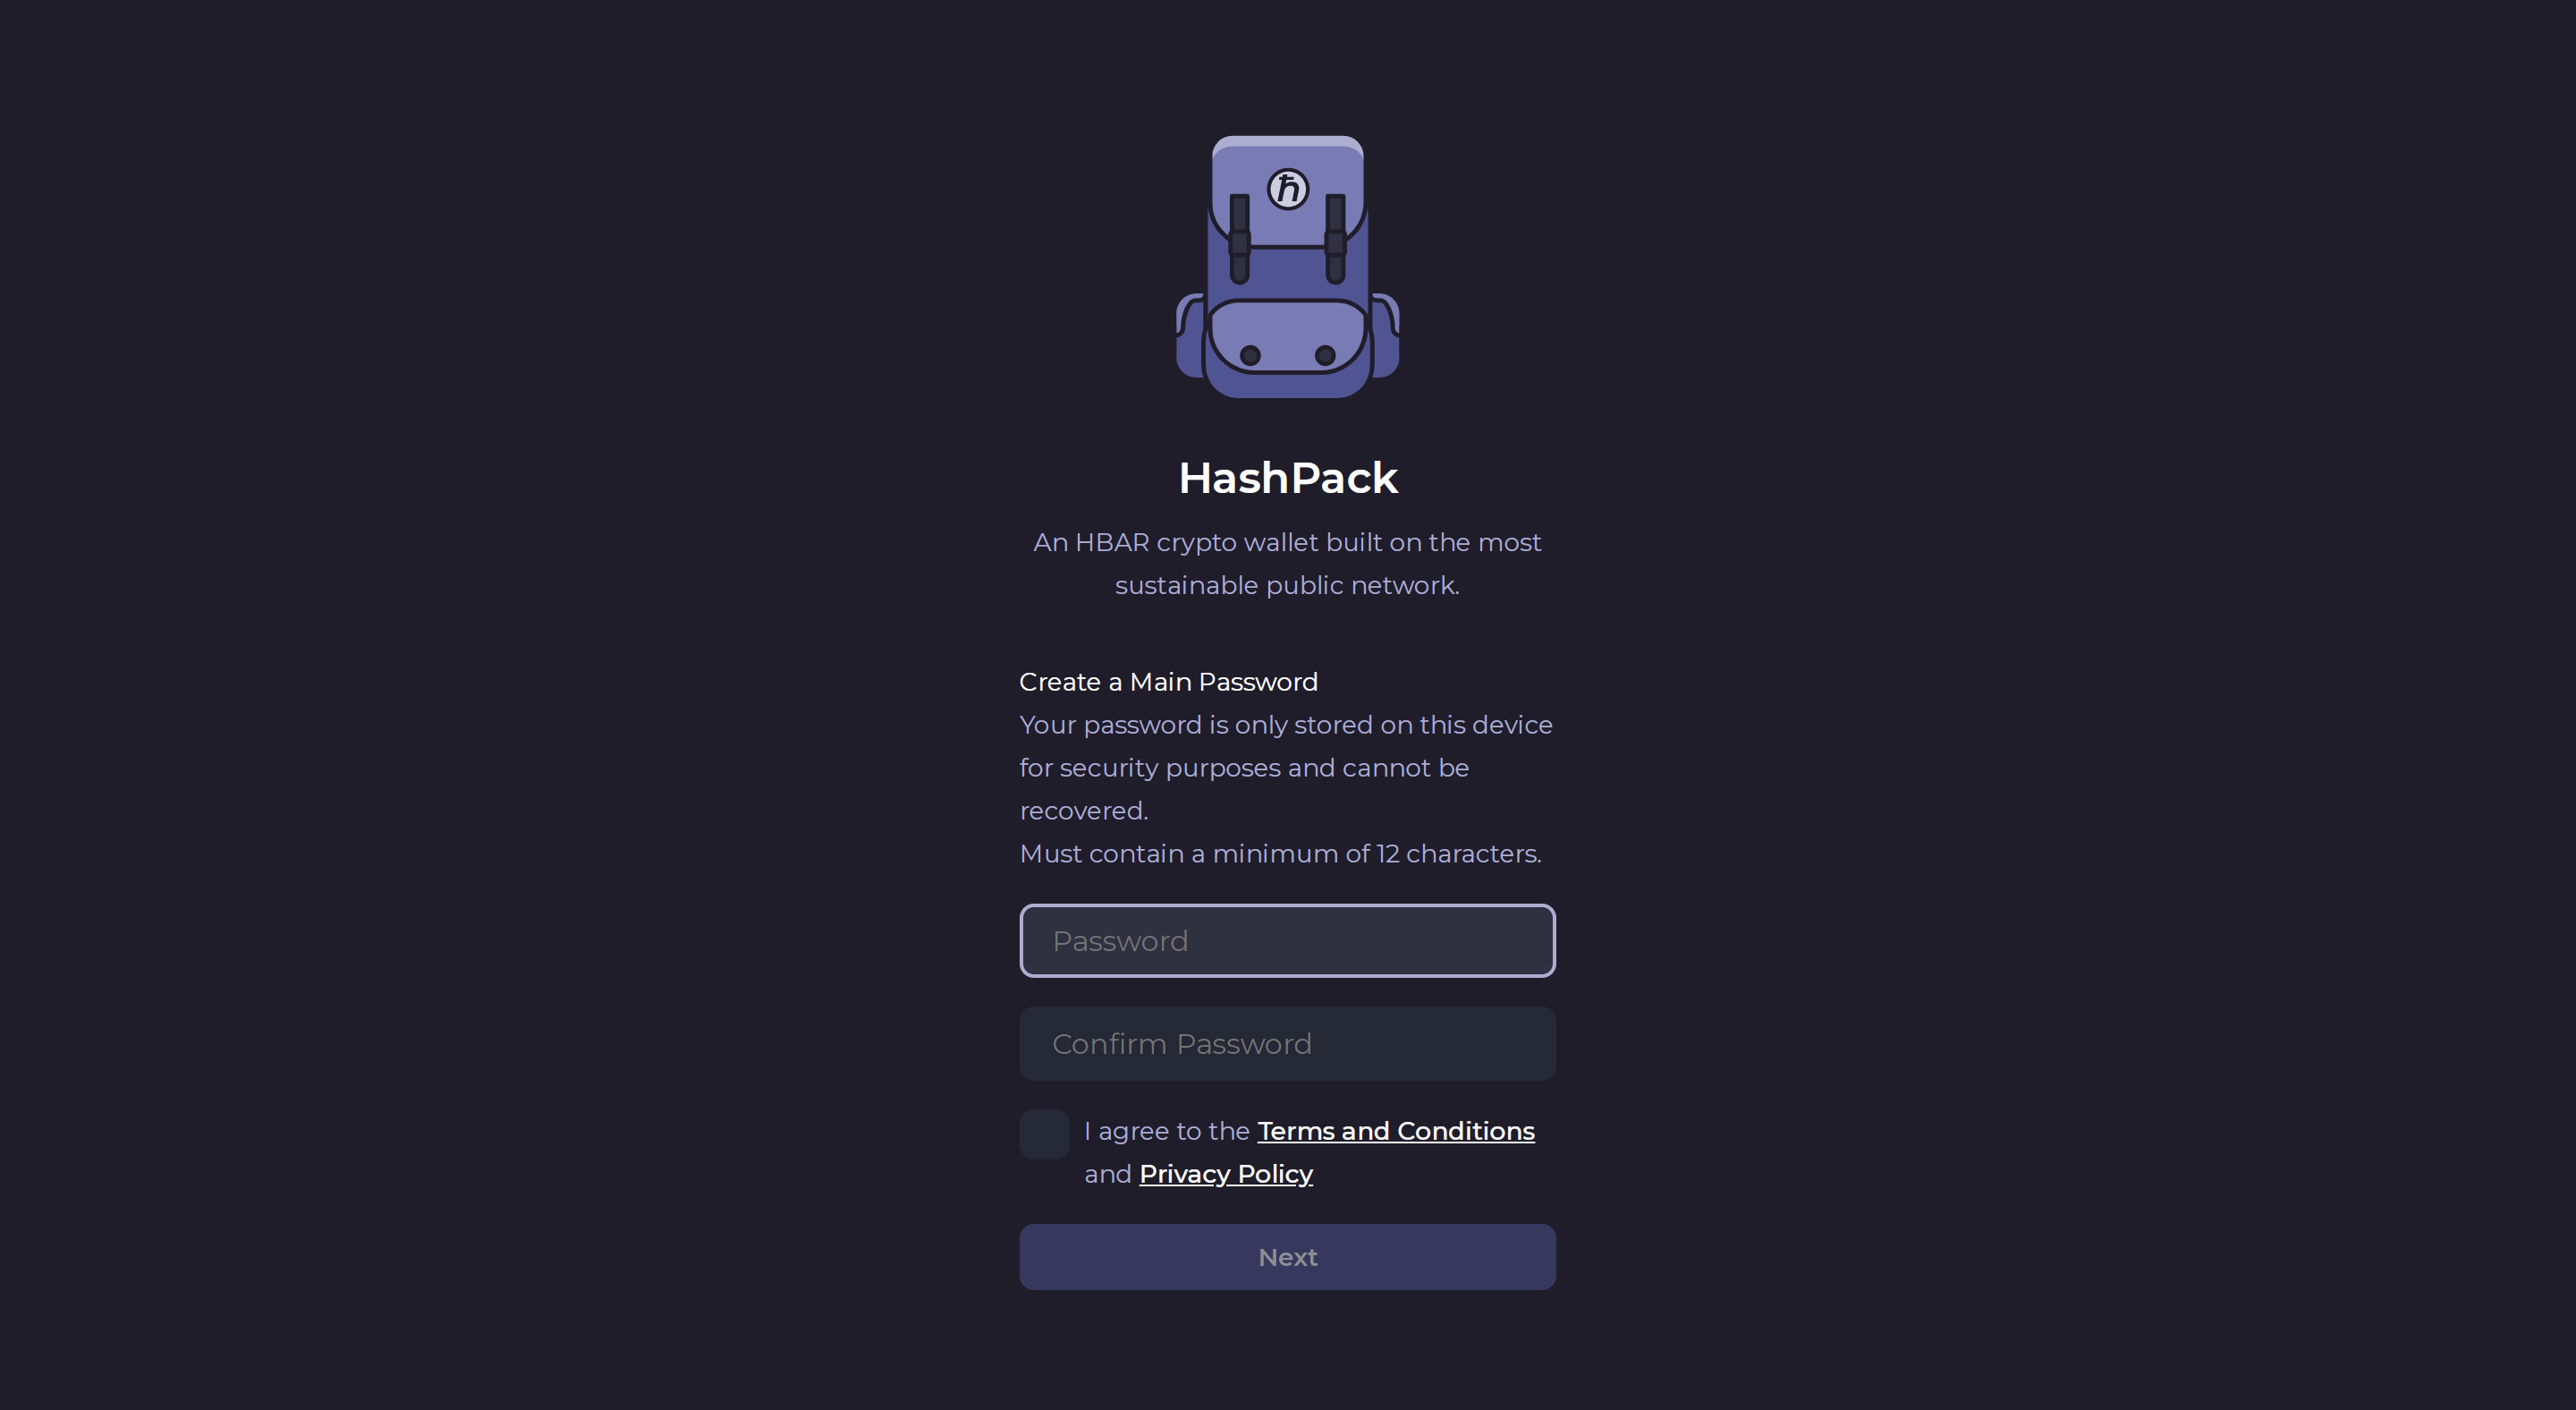Focus the Password input field

[1287, 941]
